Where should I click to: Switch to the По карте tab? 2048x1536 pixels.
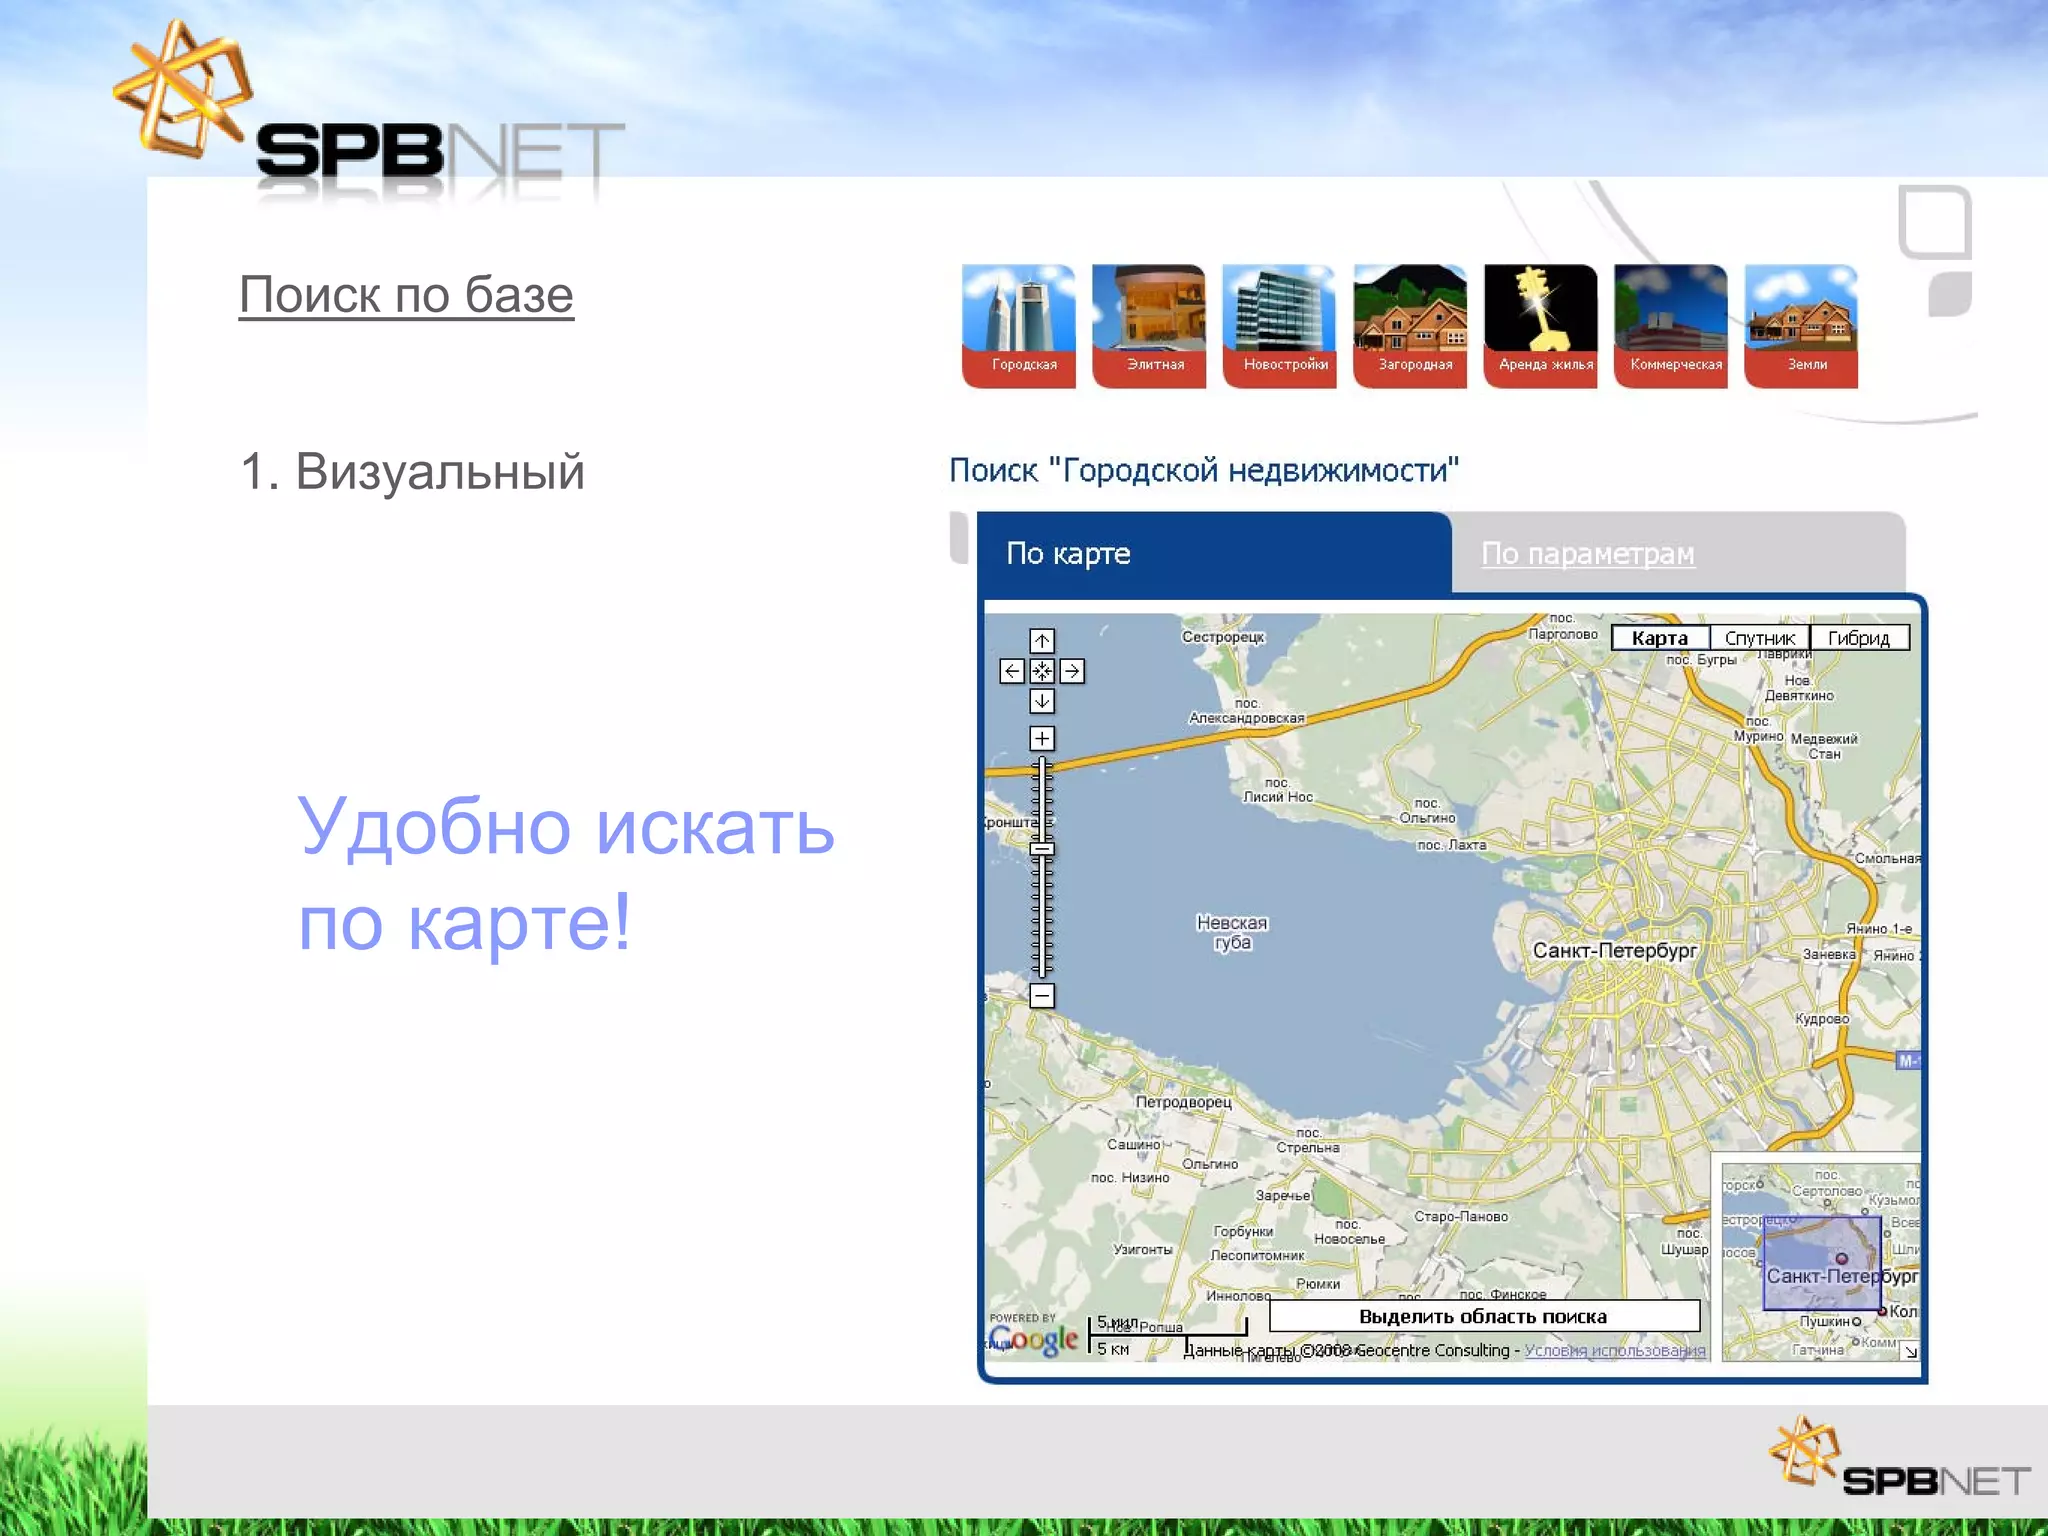tap(1214, 553)
